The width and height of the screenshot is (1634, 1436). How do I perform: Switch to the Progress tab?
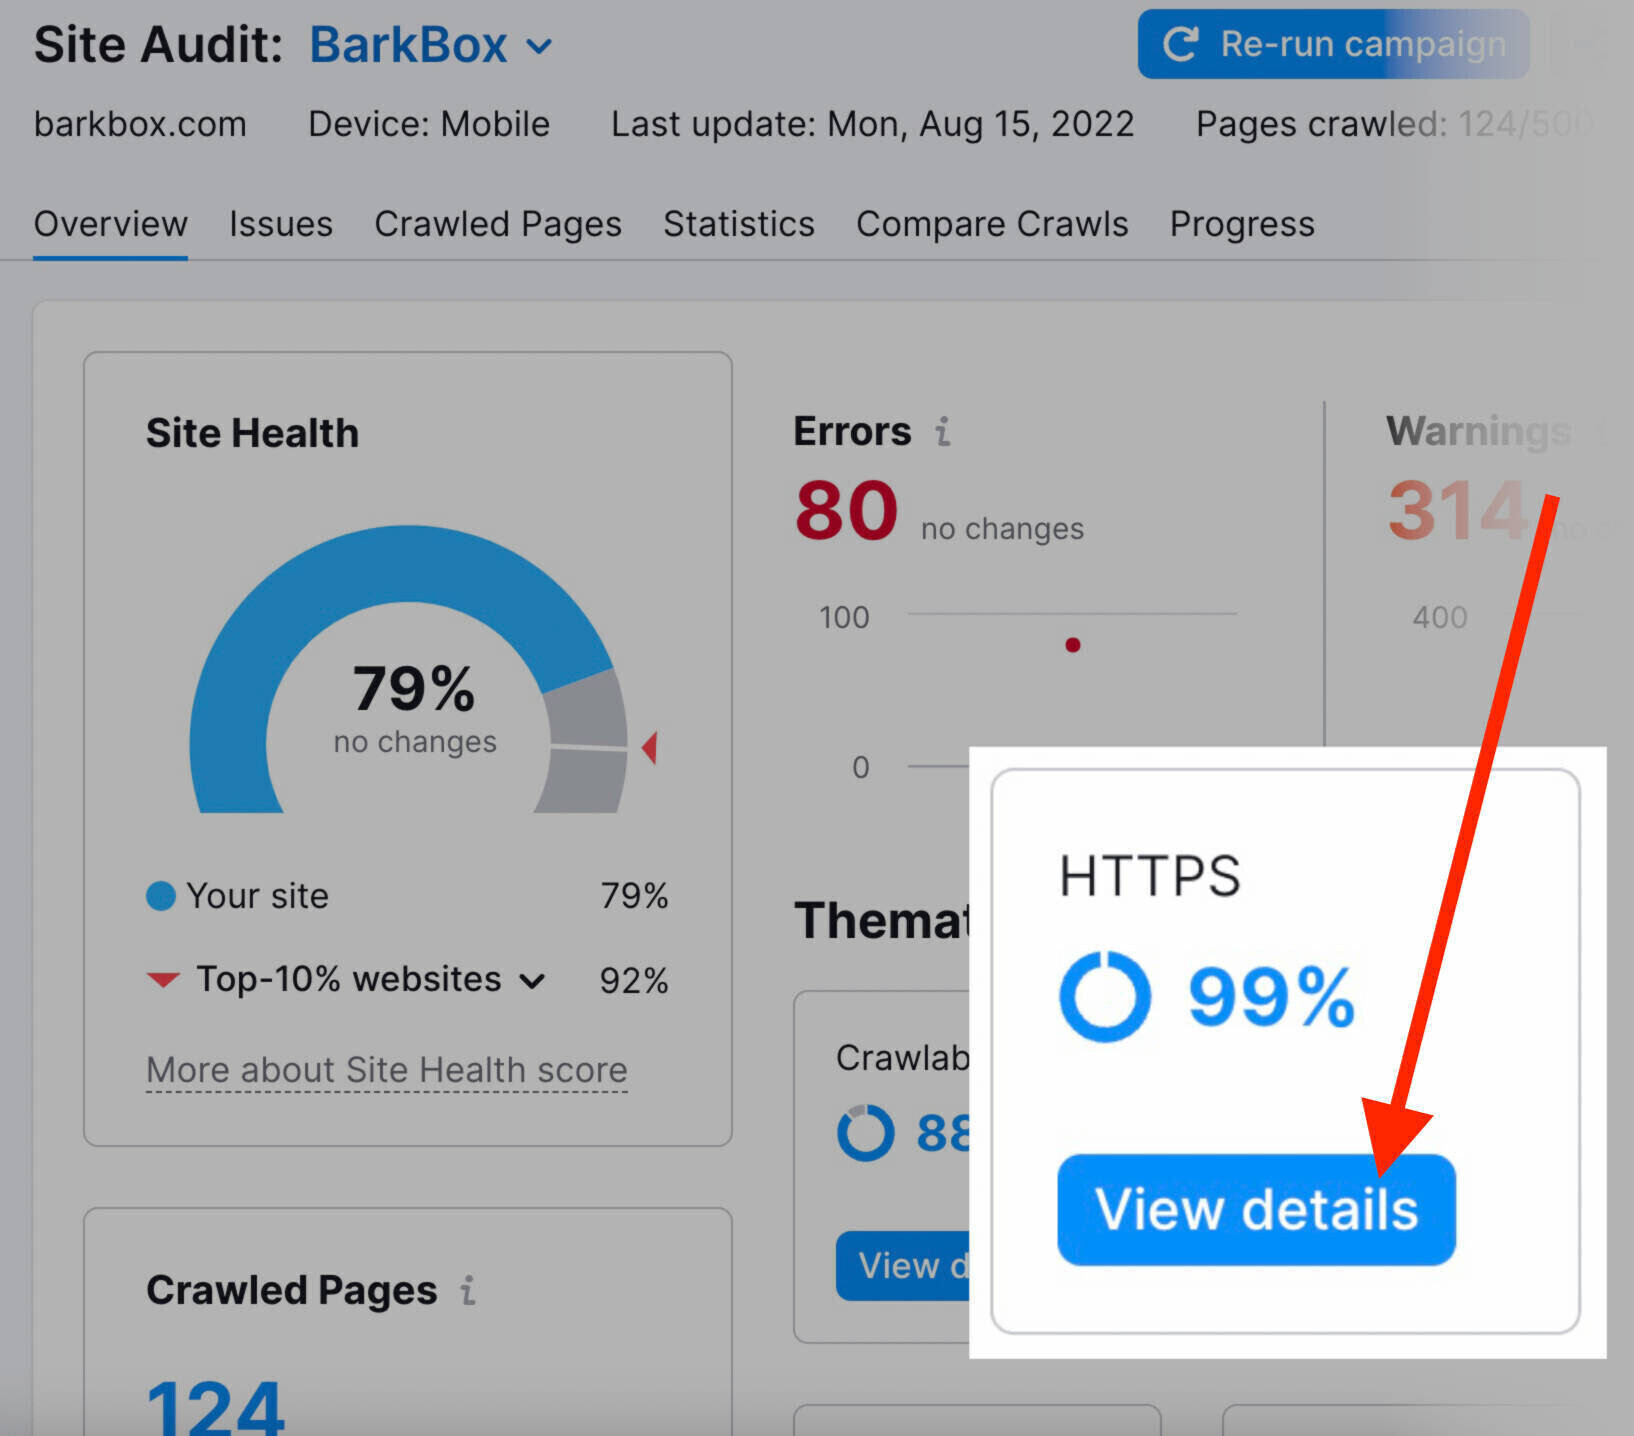point(1241,224)
